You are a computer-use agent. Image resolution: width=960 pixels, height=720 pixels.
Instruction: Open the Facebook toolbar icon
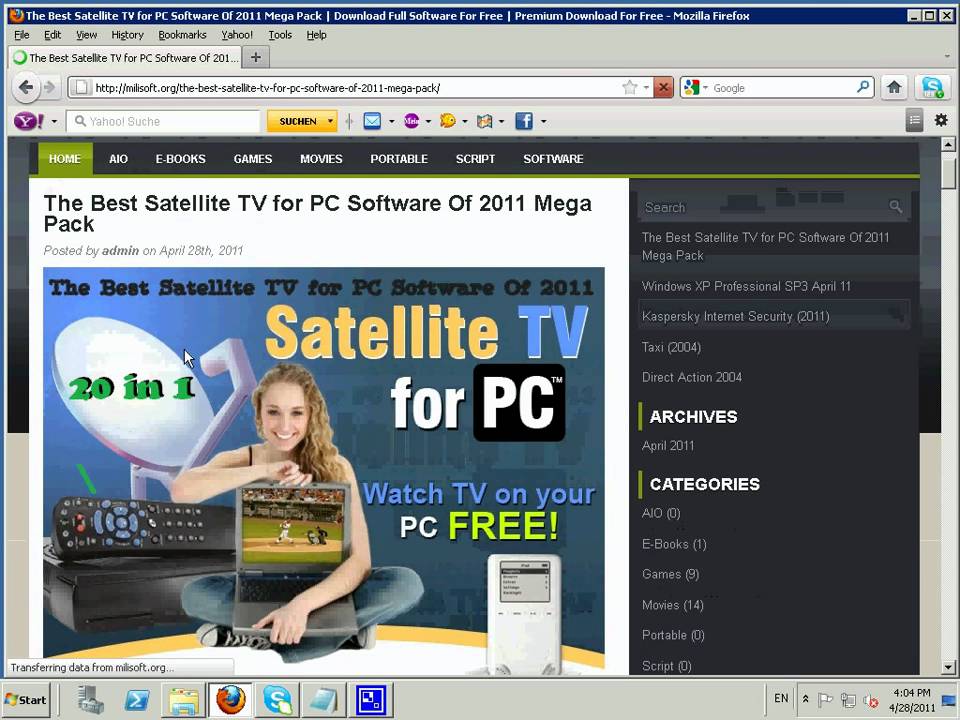pyautogui.click(x=523, y=121)
